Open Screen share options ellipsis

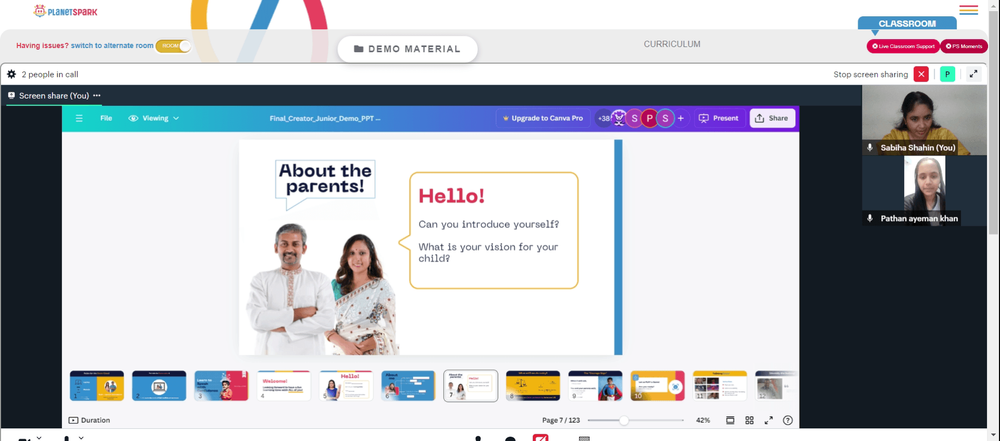tap(96, 96)
